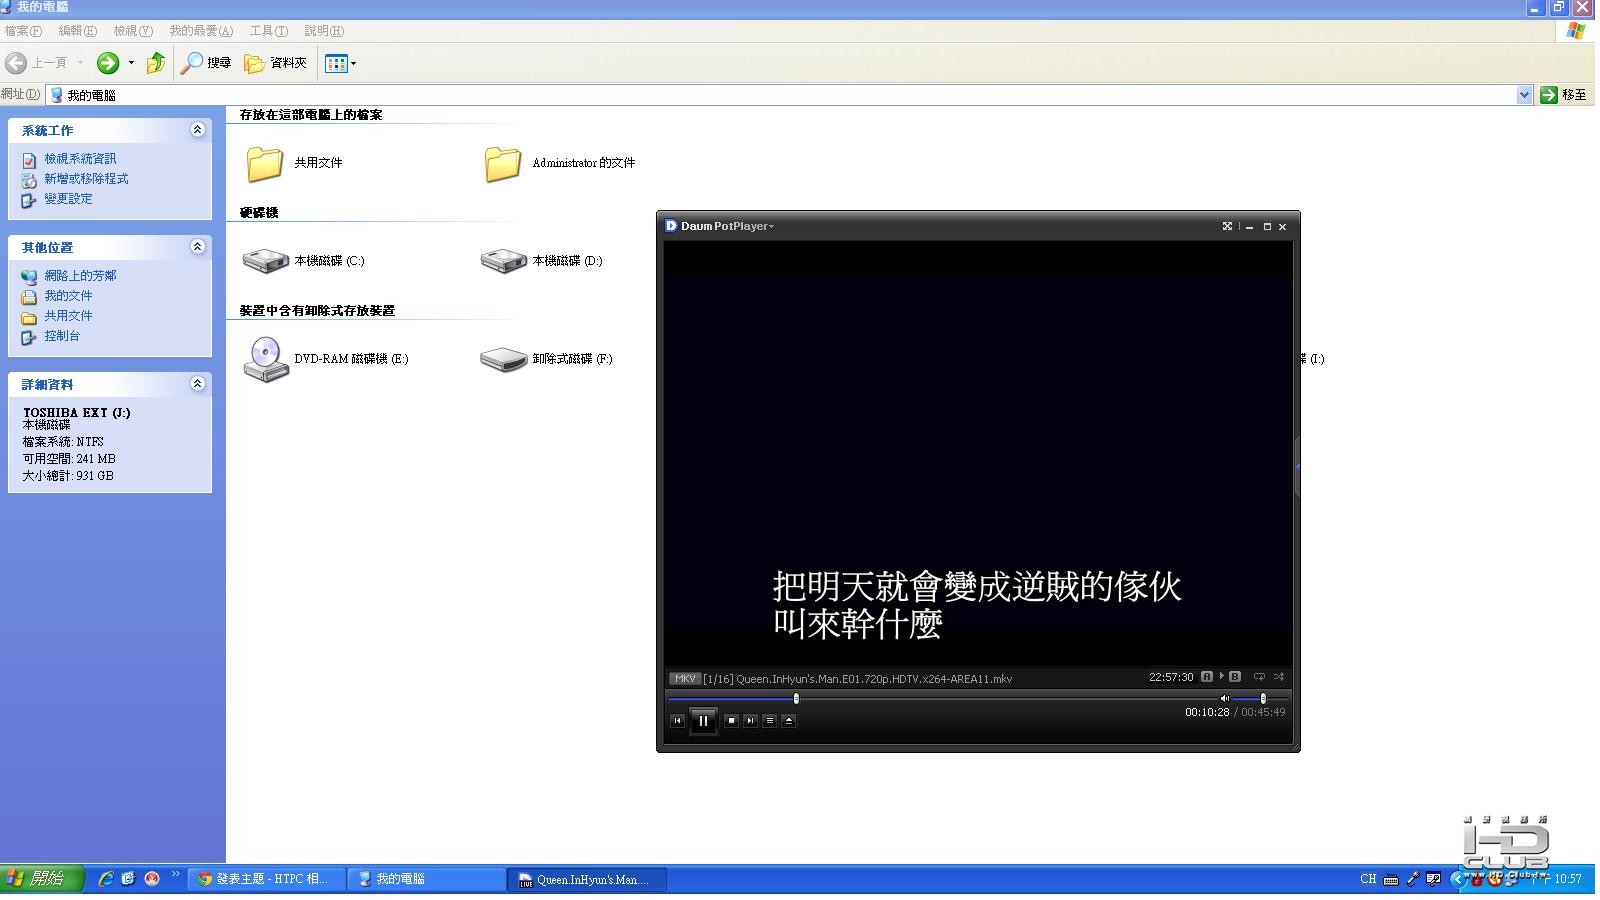Skip to next file in PotPlayer
The width and height of the screenshot is (1600, 900).
[x=750, y=720]
